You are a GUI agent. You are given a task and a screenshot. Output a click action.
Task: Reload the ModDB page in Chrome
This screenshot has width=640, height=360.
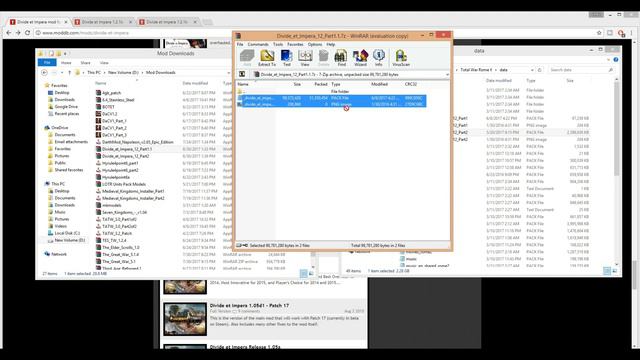click(27, 33)
